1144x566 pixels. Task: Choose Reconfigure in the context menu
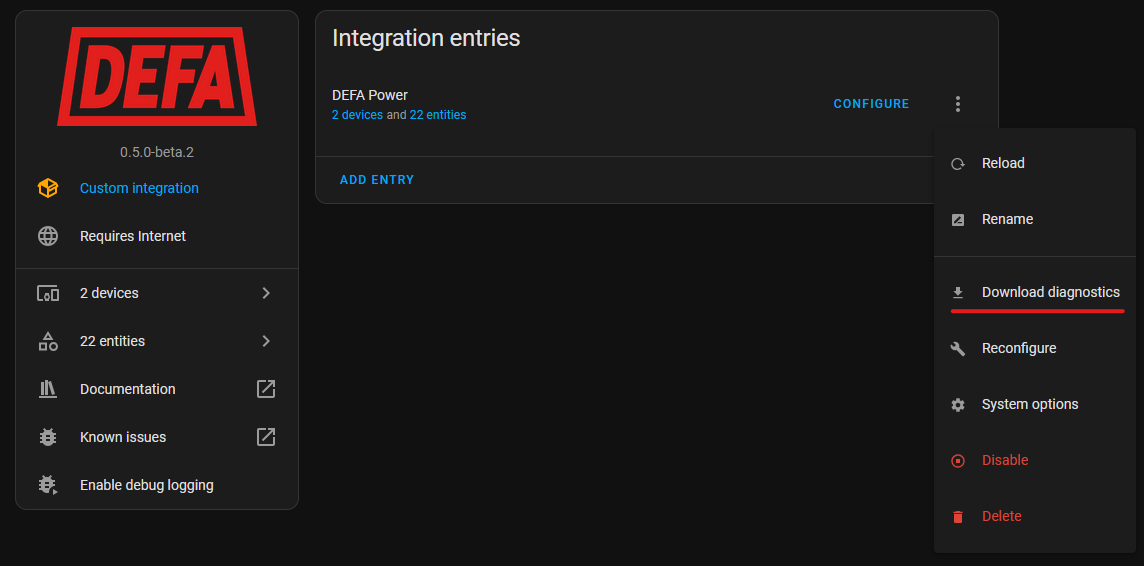tap(1018, 348)
